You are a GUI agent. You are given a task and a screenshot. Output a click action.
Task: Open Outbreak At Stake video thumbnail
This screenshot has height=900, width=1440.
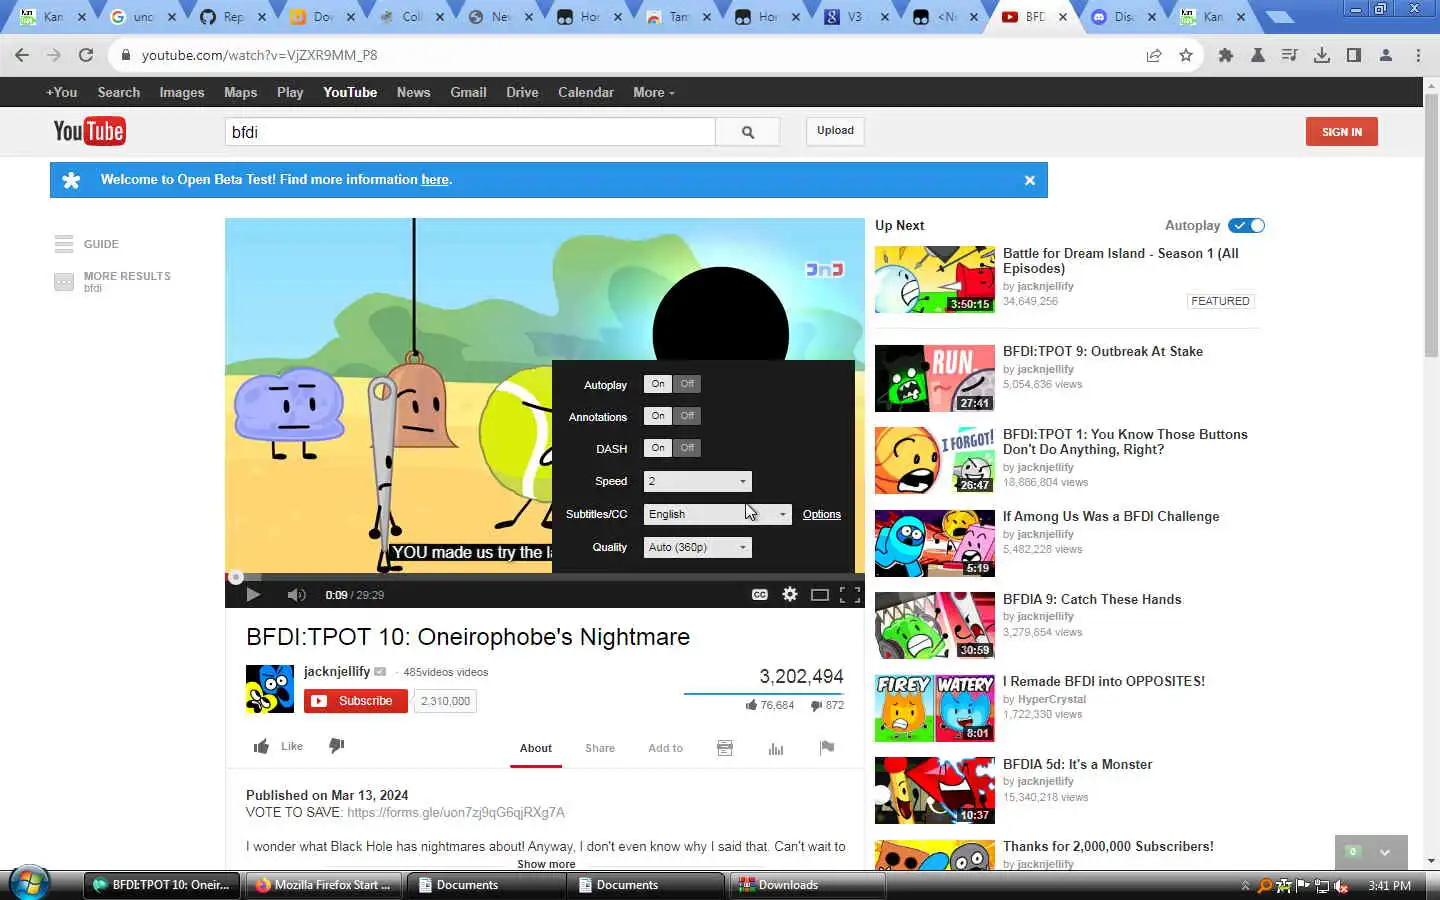click(935, 378)
